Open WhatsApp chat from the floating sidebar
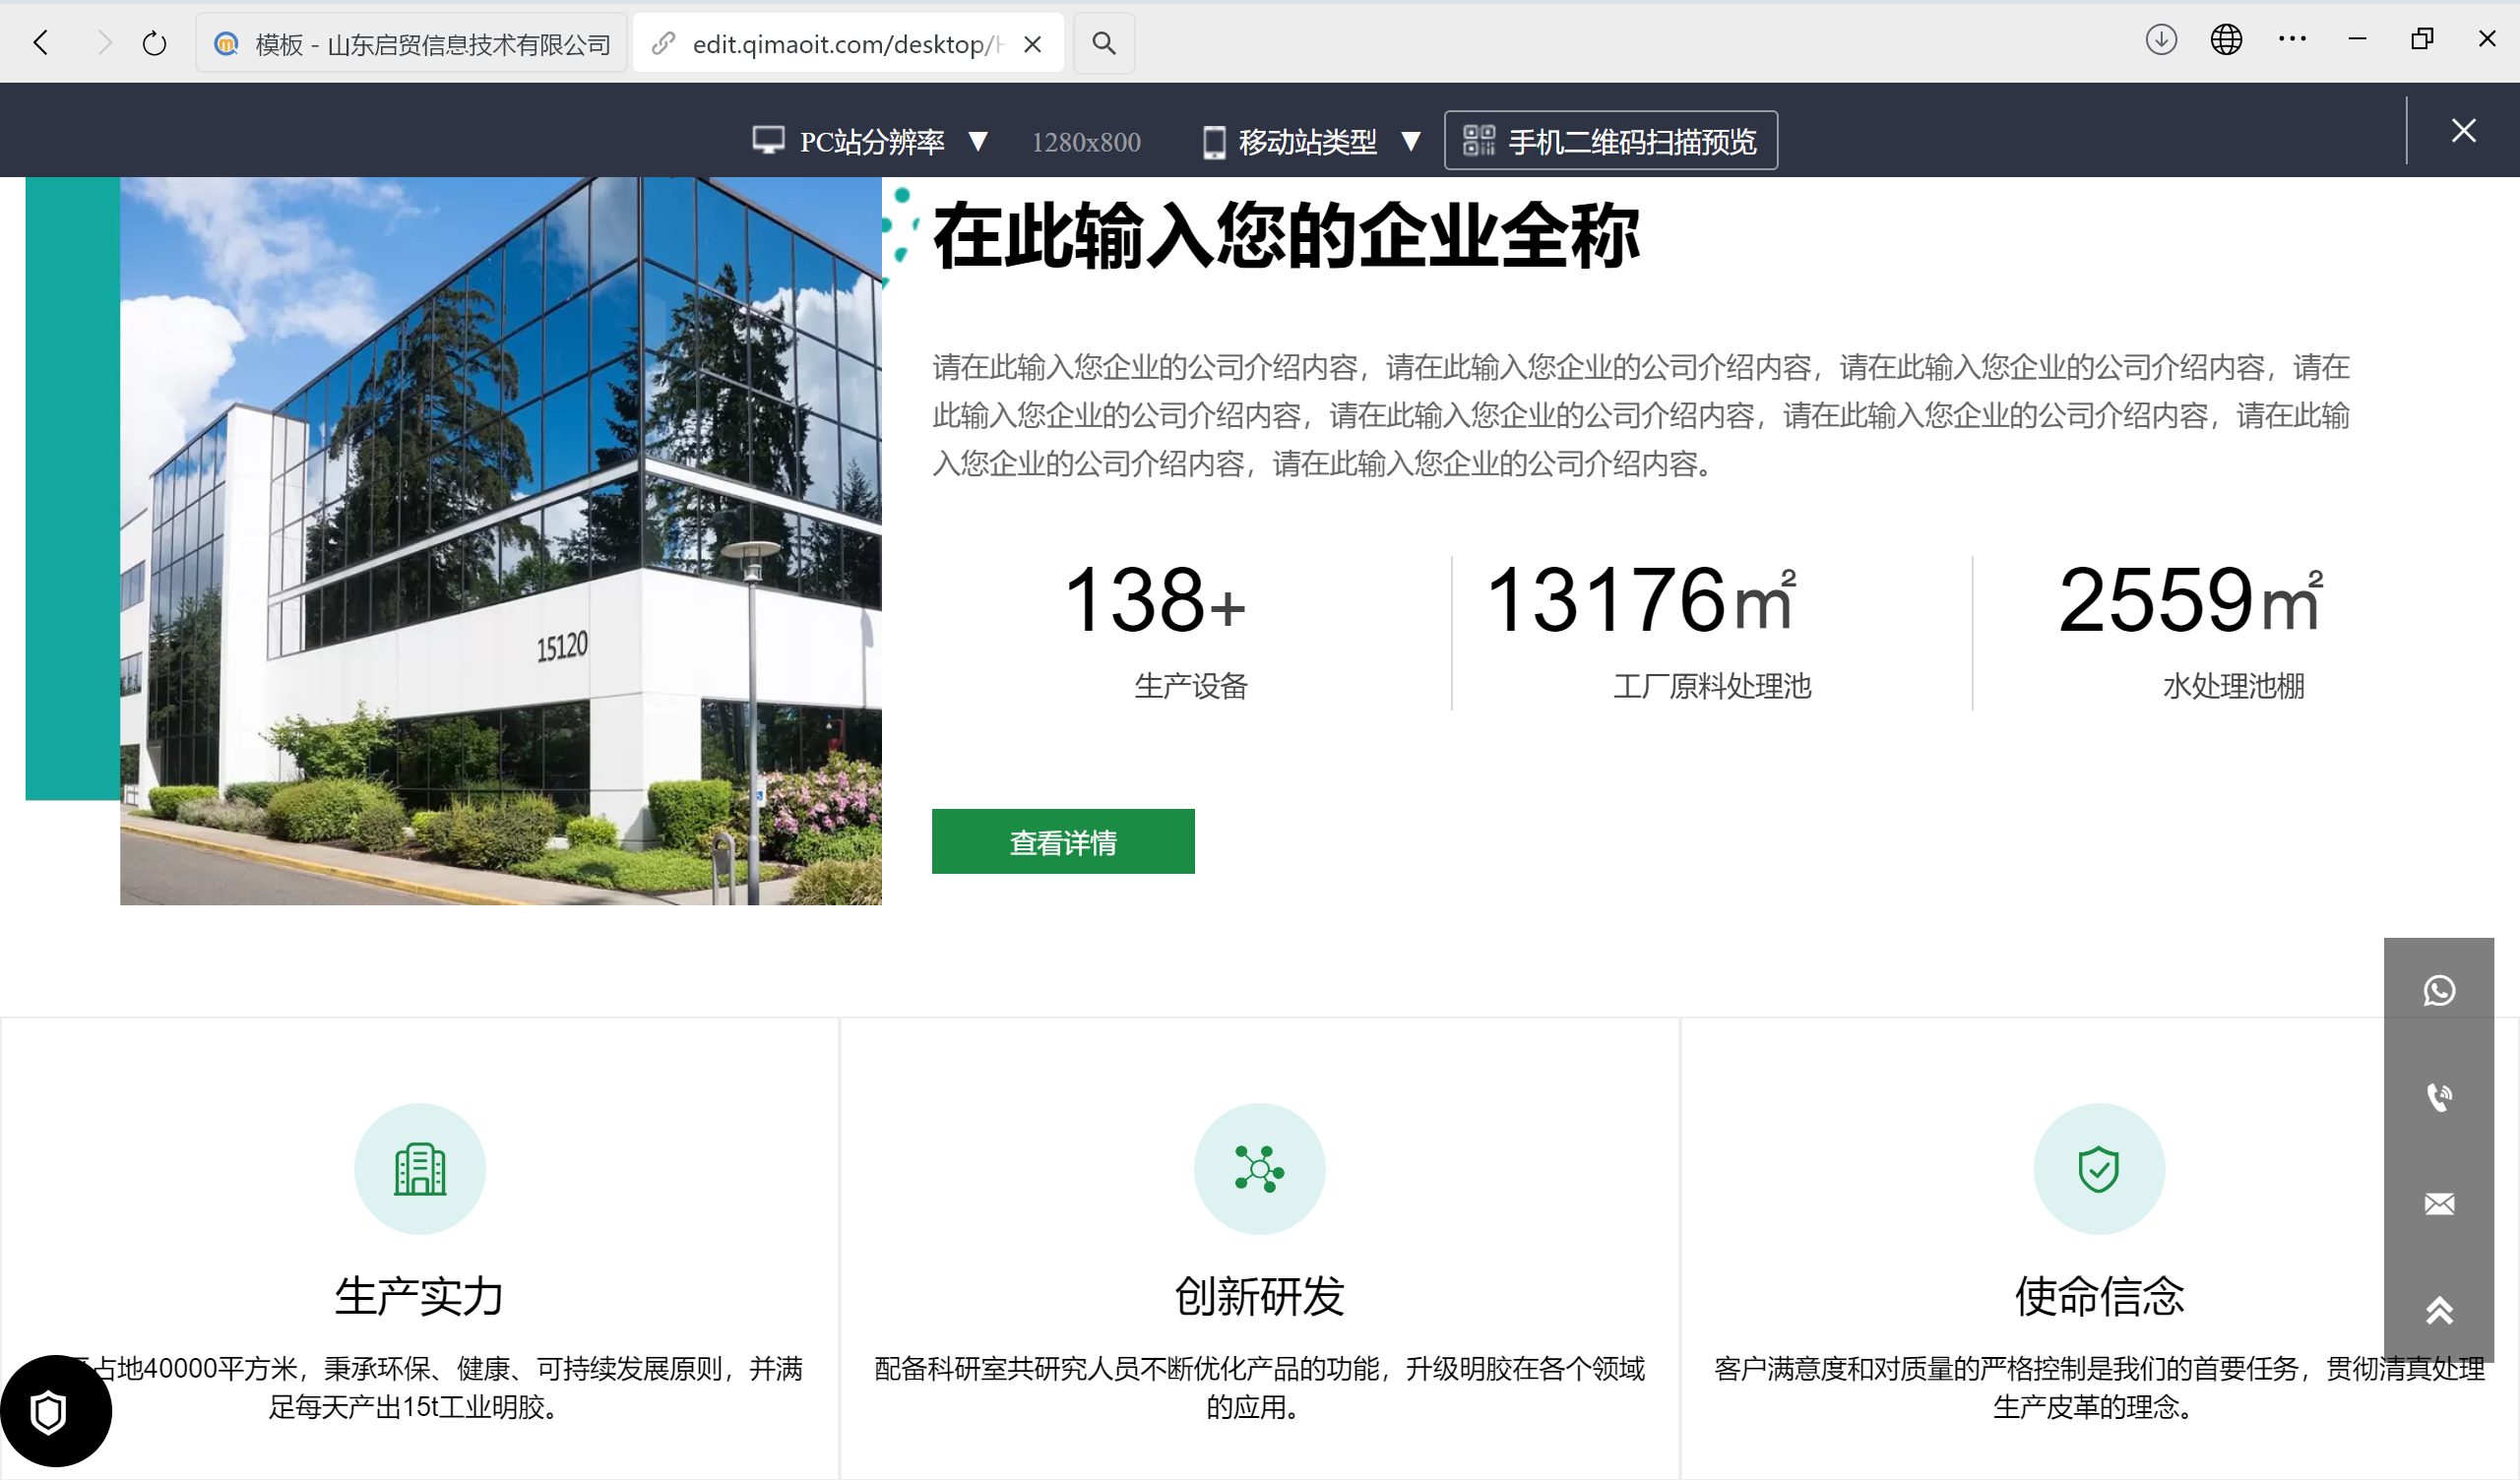This screenshot has height=1480, width=2520. [x=2439, y=991]
